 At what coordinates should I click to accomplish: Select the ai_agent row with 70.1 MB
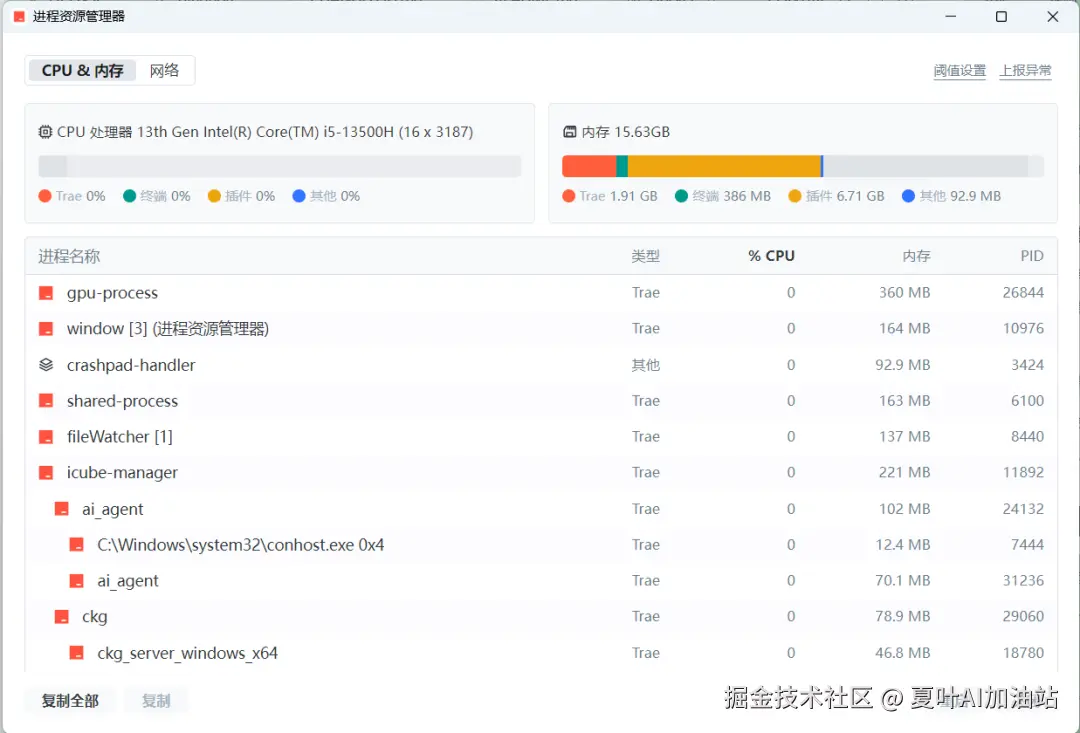[x=541, y=581]
